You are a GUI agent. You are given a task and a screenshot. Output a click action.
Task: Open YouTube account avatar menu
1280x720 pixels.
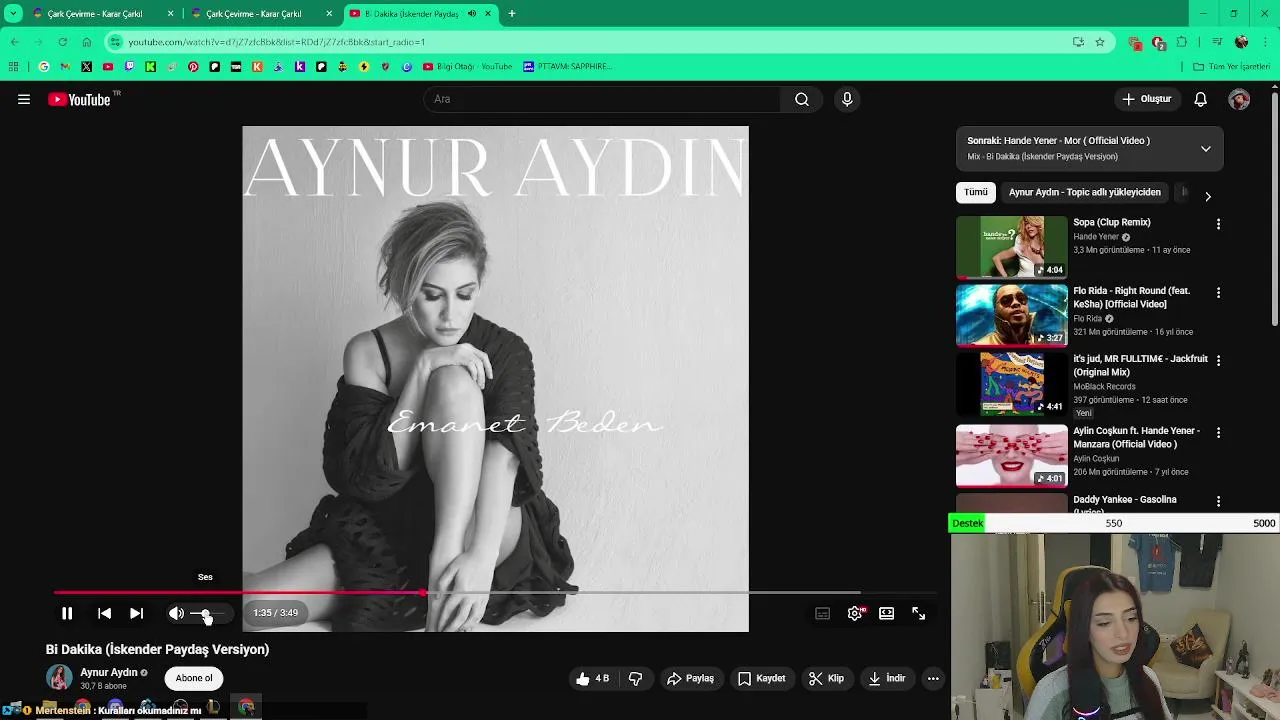coord(1239,99)
